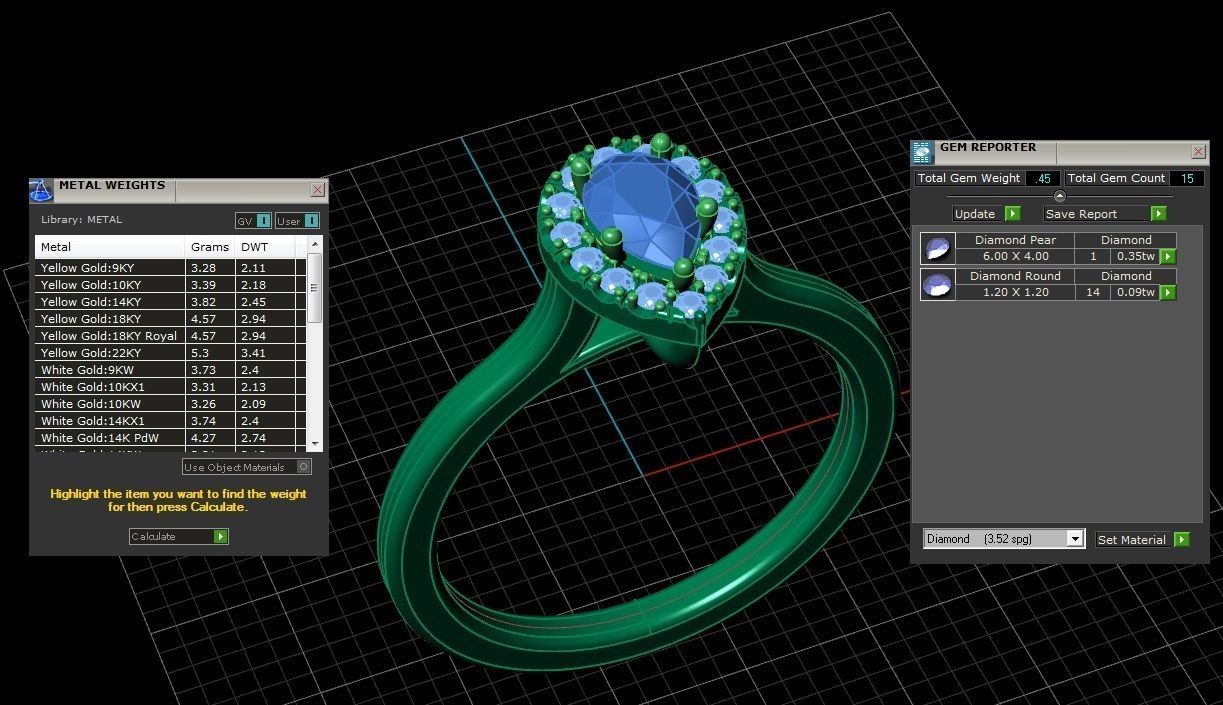Viewport: 1223px width, 705px height.
Task: Click the Total Gem Count value field
Action: [x=1186, y=178]
